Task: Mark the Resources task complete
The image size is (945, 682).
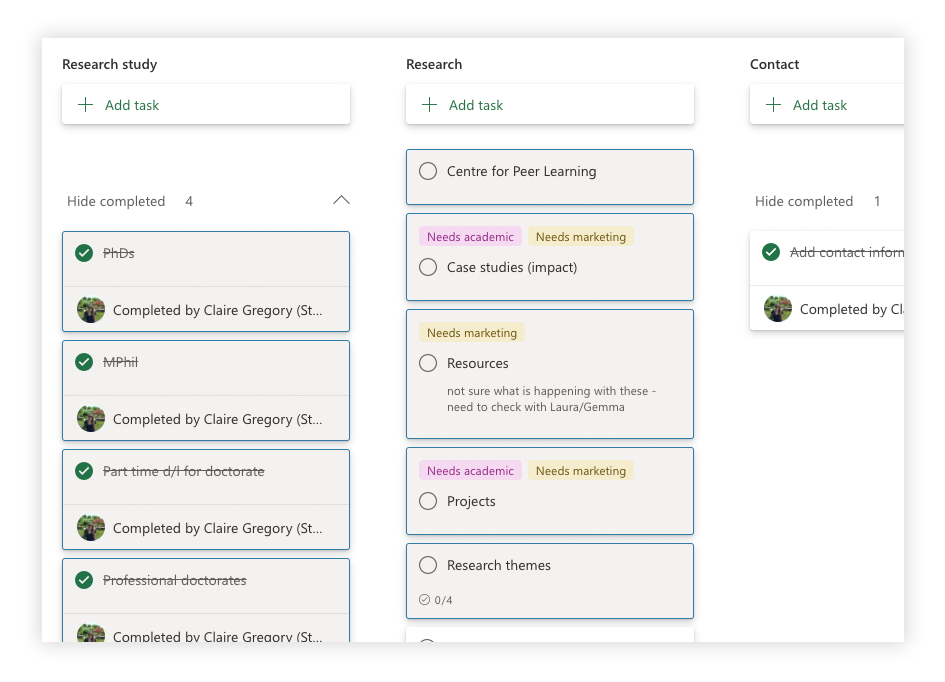Action: point(428,363)
